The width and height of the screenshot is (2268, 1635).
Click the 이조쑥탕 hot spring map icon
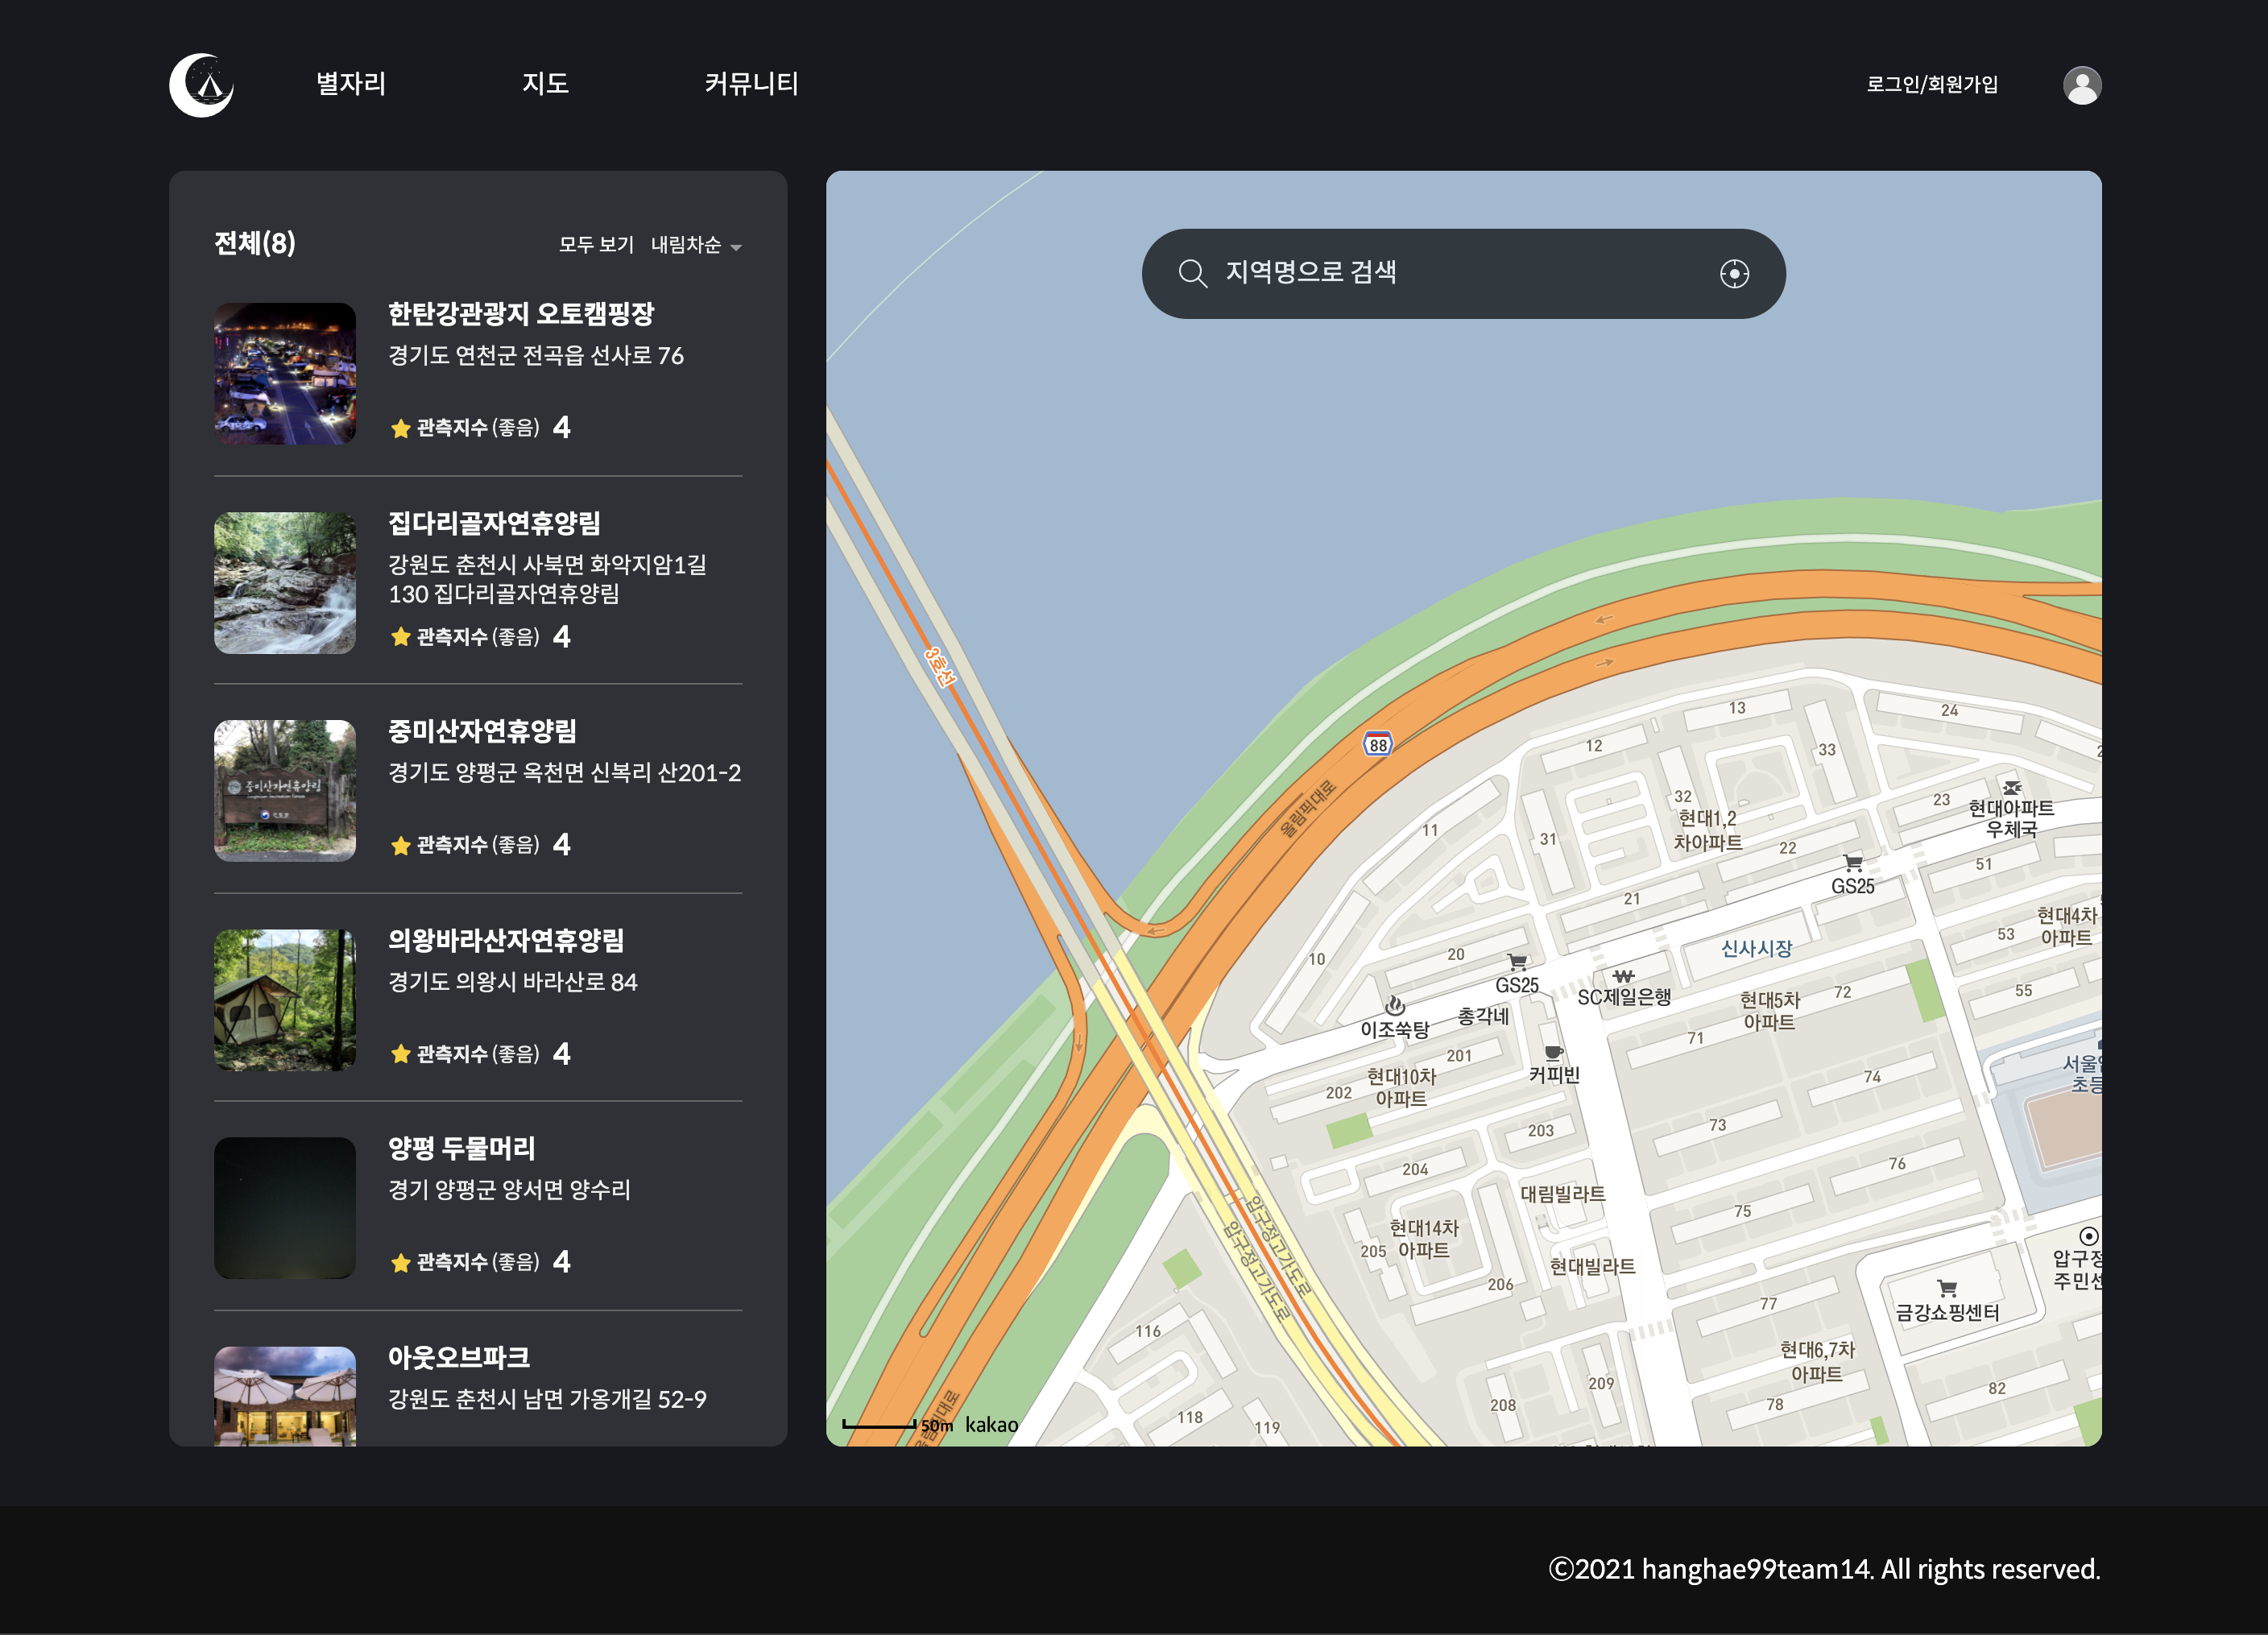click(x=1395, y=1005)
